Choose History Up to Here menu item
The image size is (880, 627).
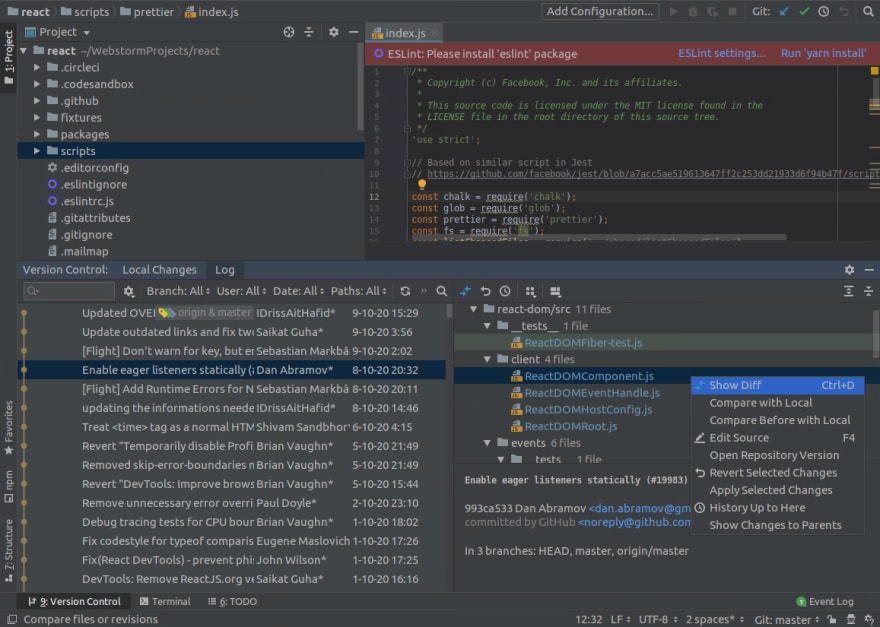click(x=777, y=507)
